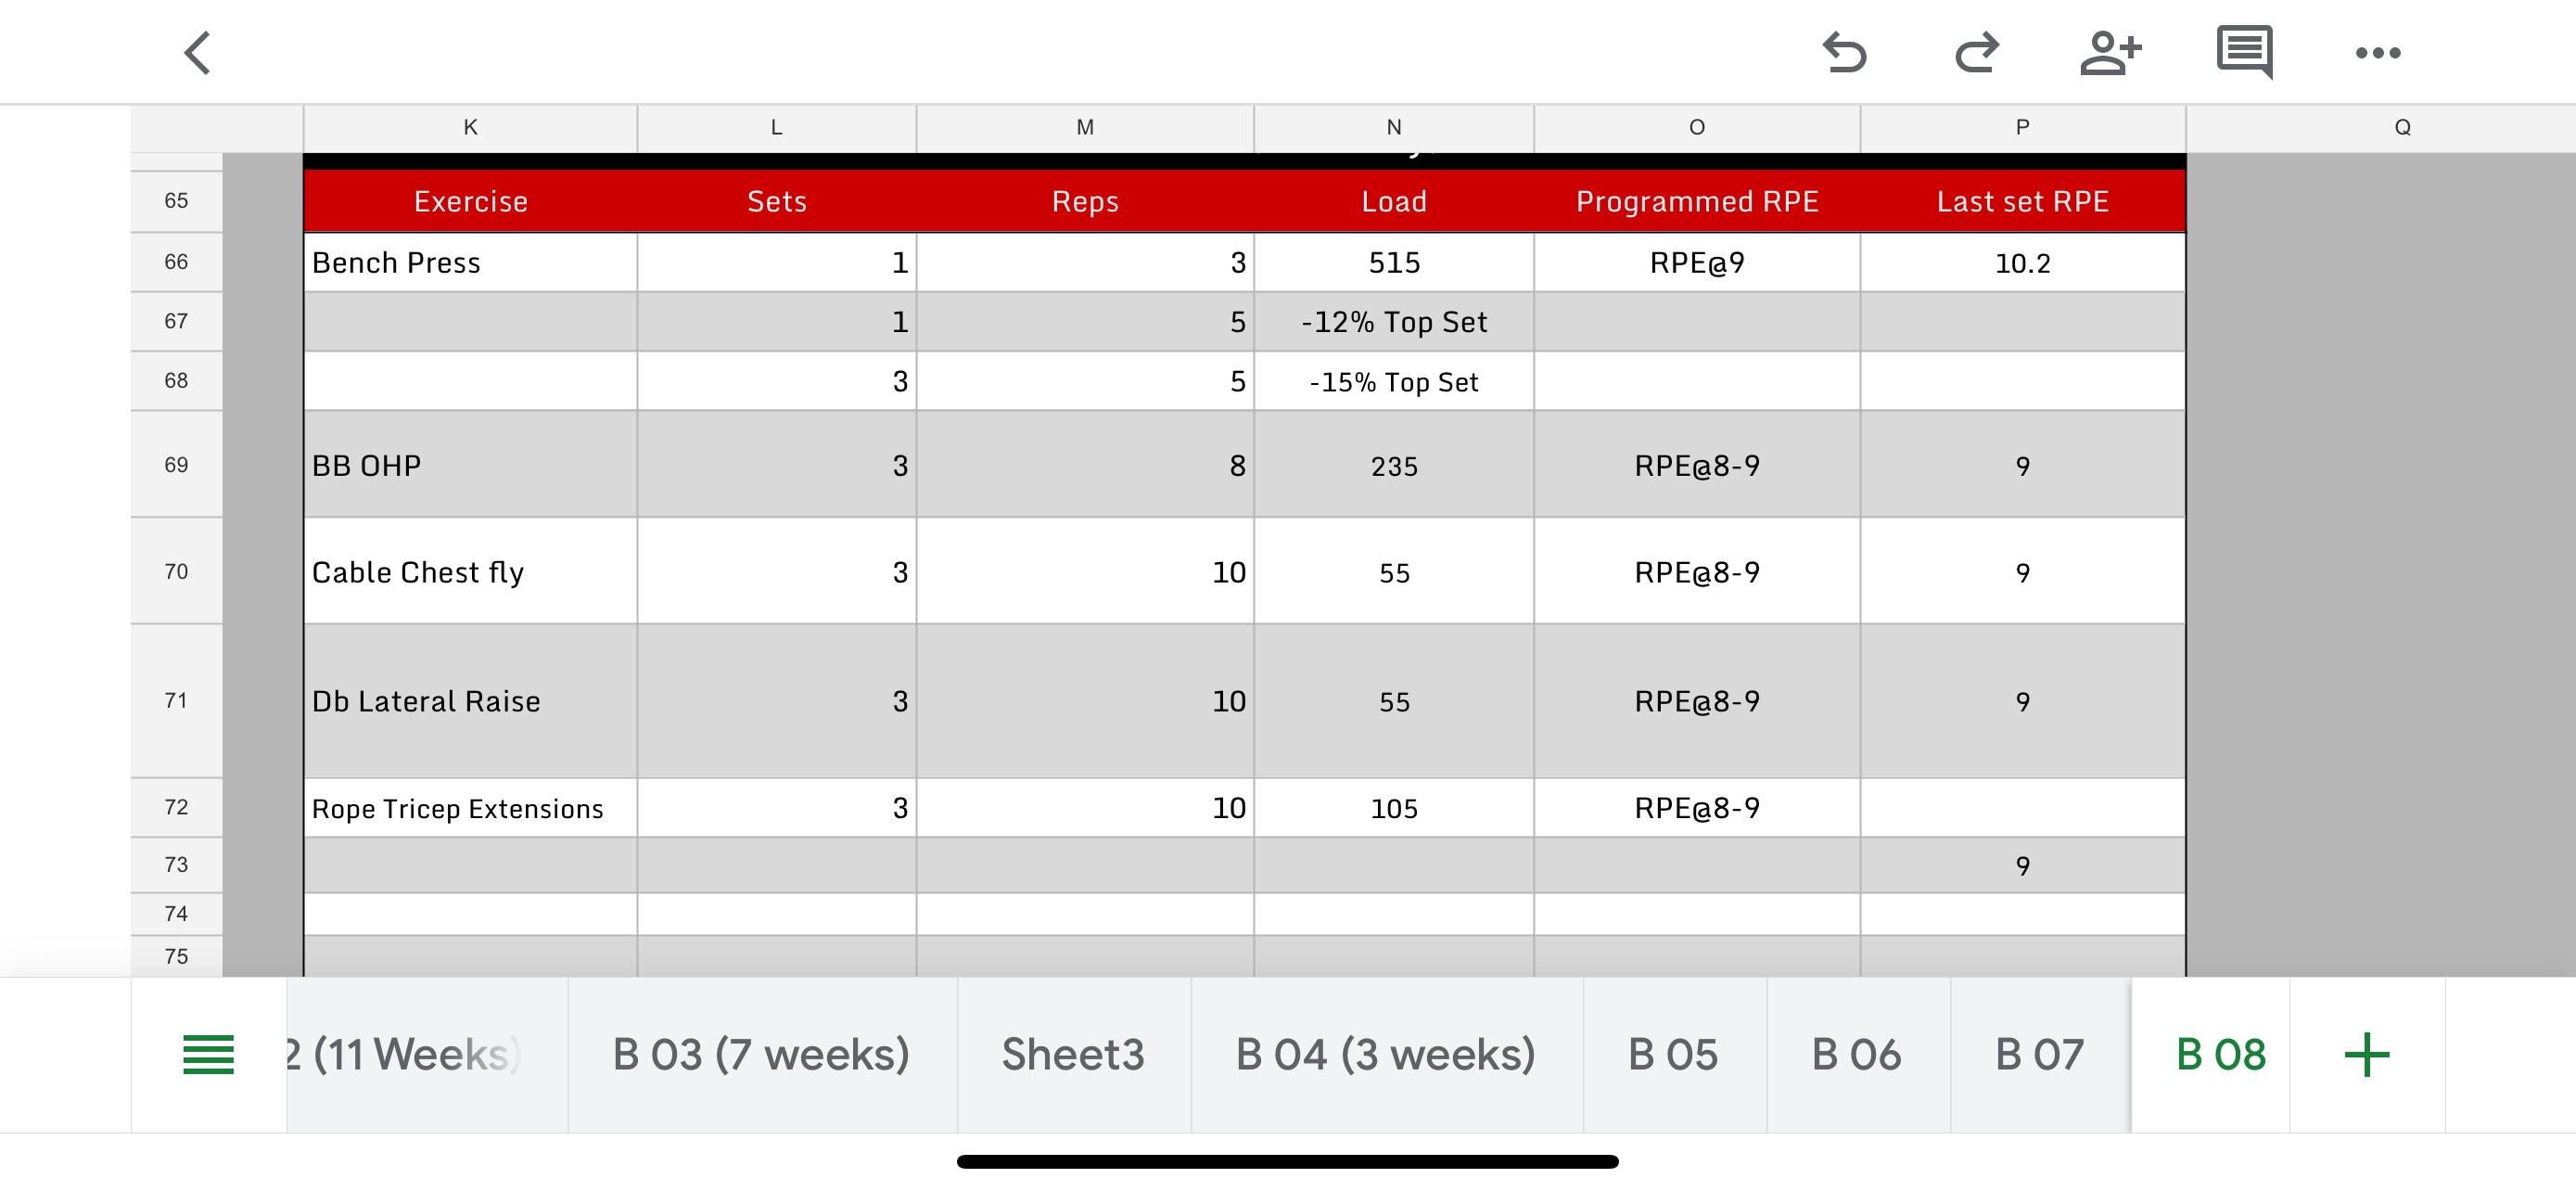Click the Rope Tricep Extensions cell

tap(470, 808)
